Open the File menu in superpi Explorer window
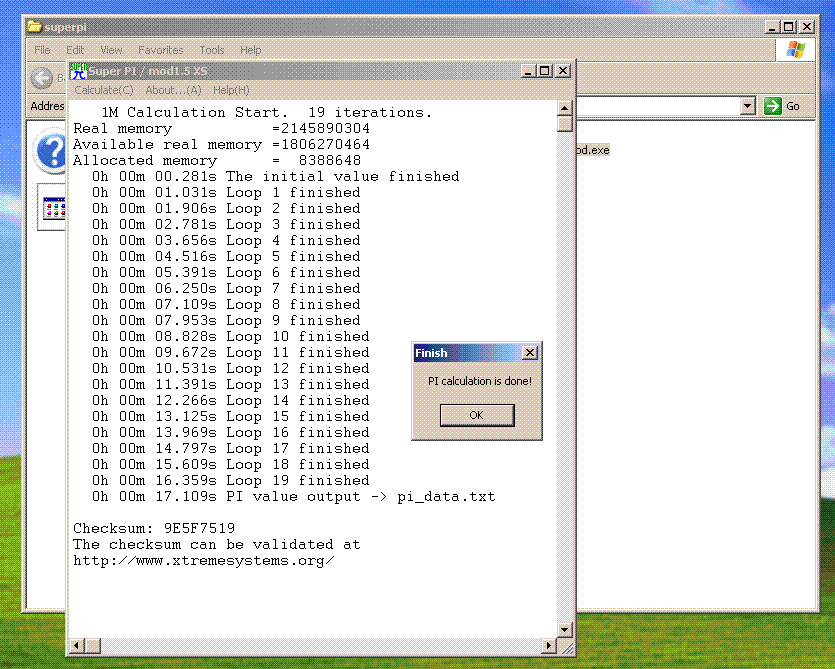 pos(42,50)
